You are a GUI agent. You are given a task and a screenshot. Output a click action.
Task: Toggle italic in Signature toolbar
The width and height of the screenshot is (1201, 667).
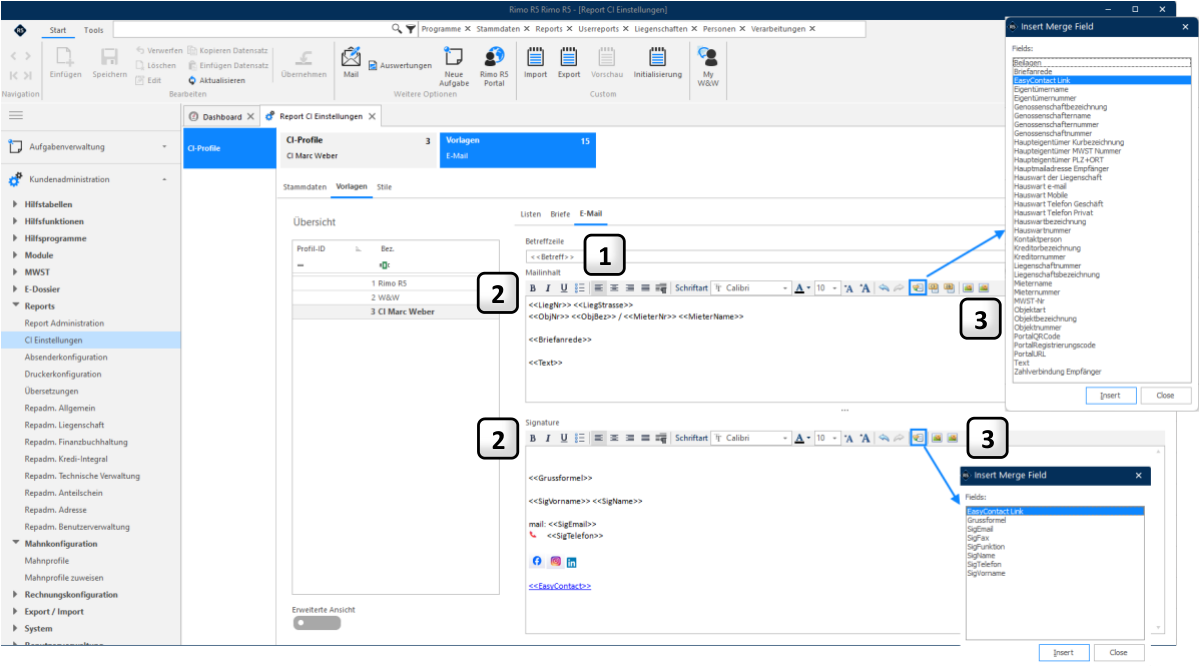[548, 438]
